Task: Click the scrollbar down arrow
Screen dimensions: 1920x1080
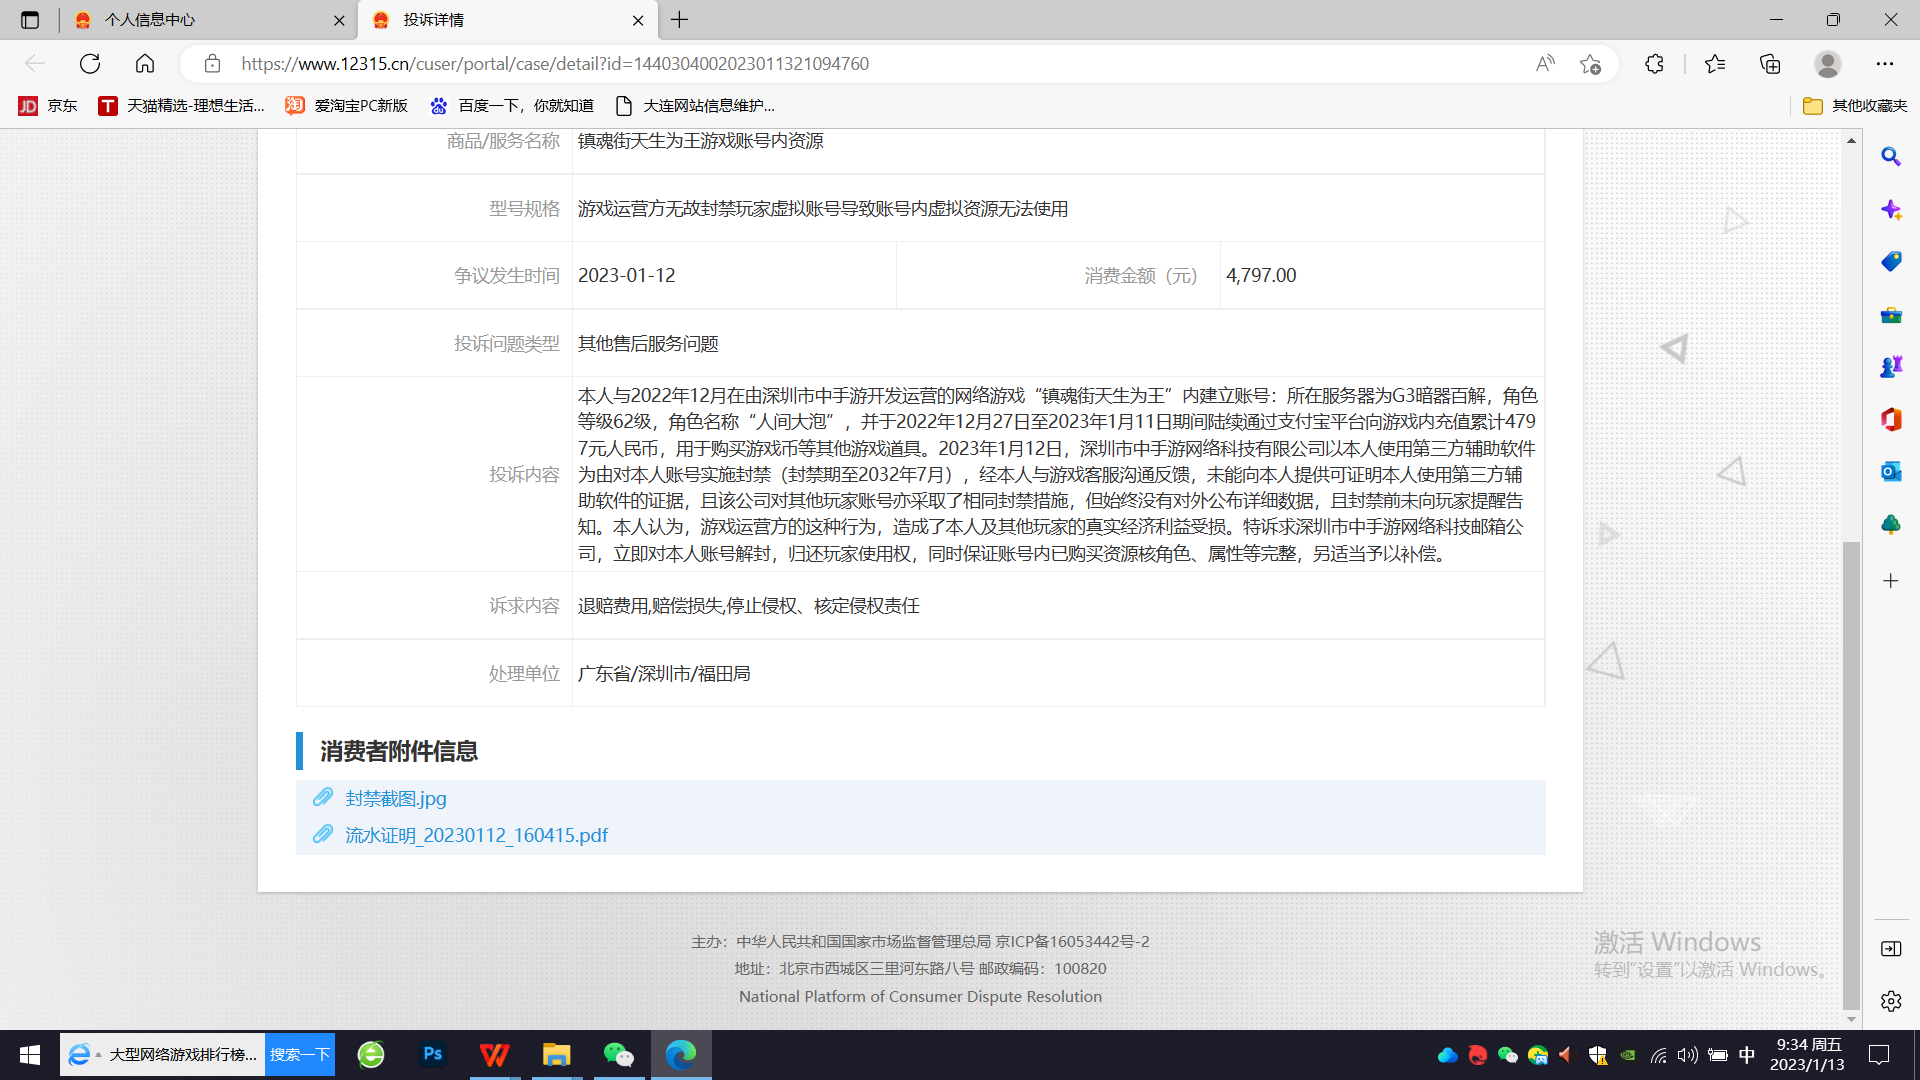Action: (x=1852, y=1020)
